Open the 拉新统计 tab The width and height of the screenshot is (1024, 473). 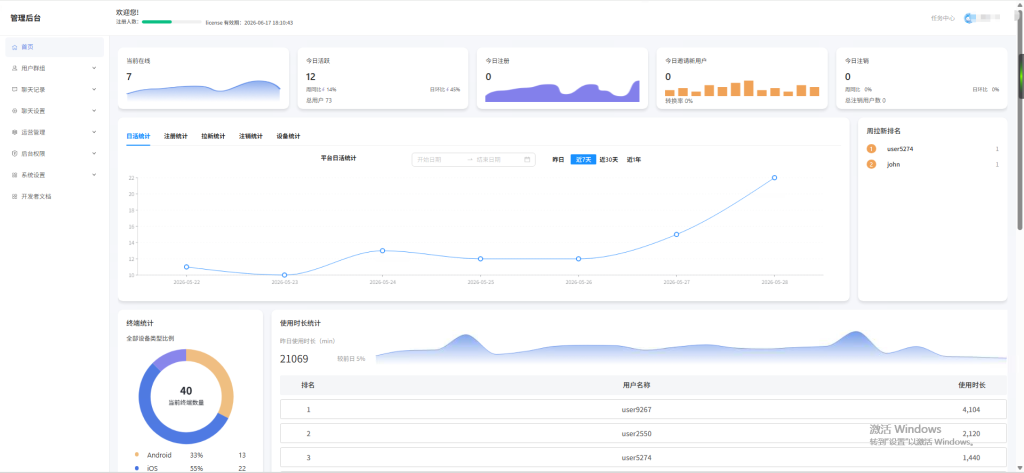213,137
